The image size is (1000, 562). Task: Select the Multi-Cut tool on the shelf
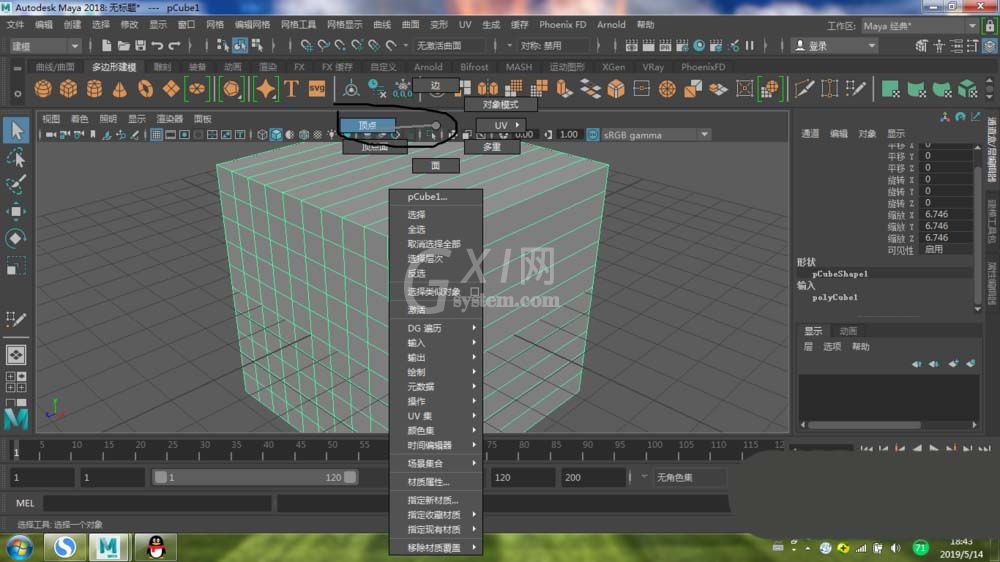(804, 89)
